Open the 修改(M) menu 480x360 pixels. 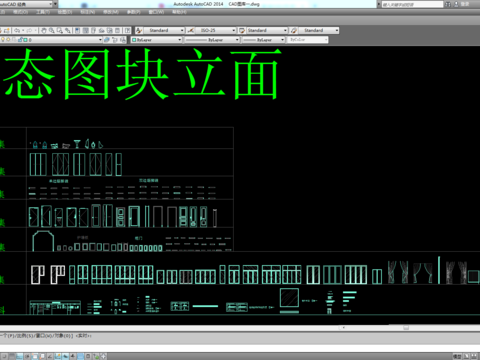[x=111, y=12]
